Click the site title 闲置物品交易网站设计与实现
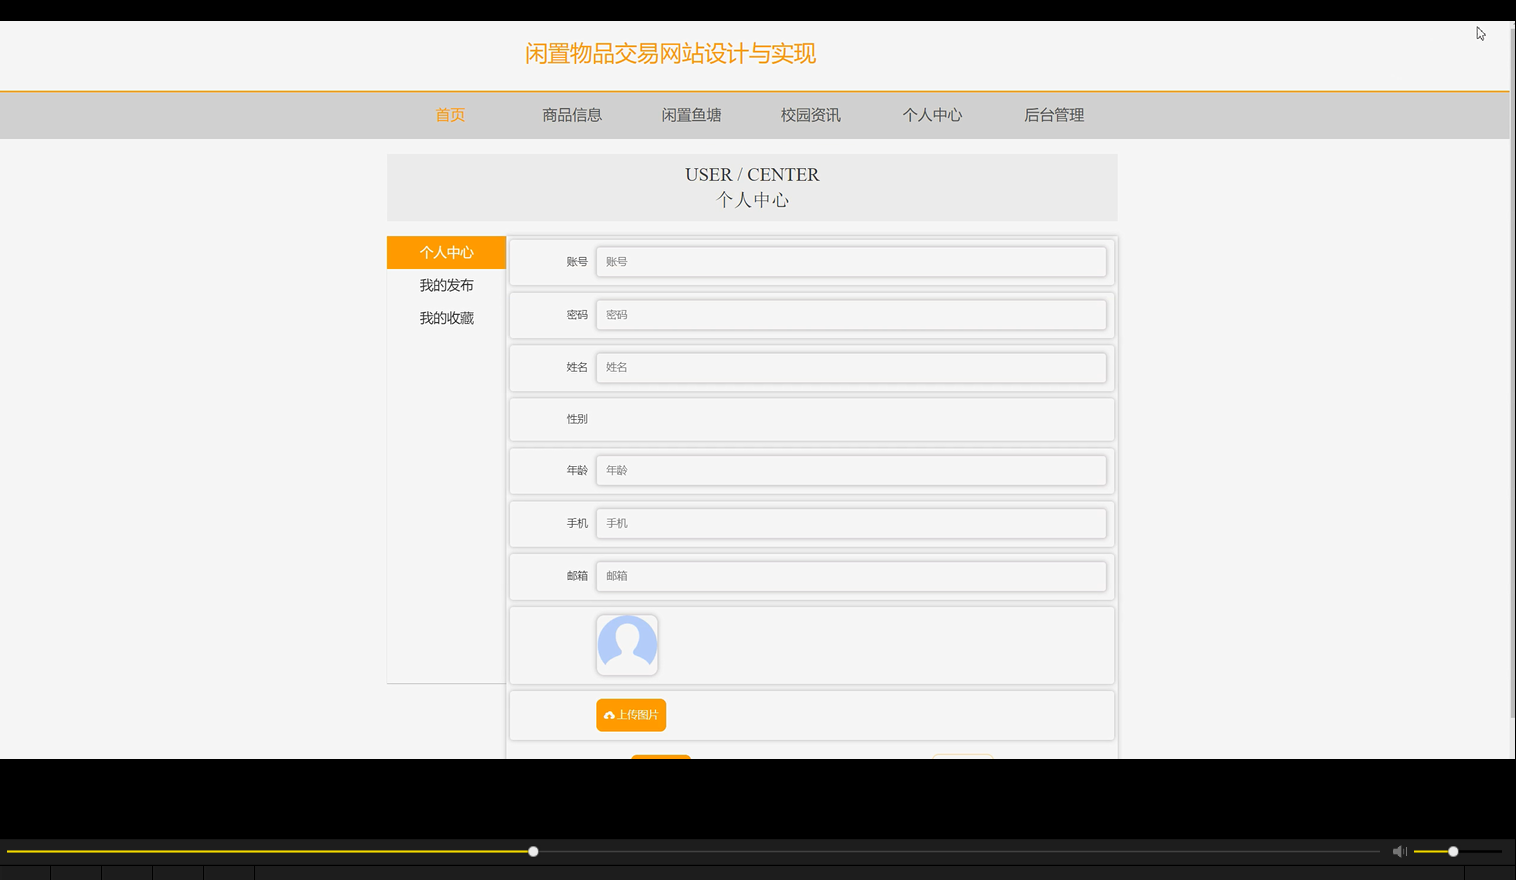Viewport: 1516px width, 880px height. 670,53
